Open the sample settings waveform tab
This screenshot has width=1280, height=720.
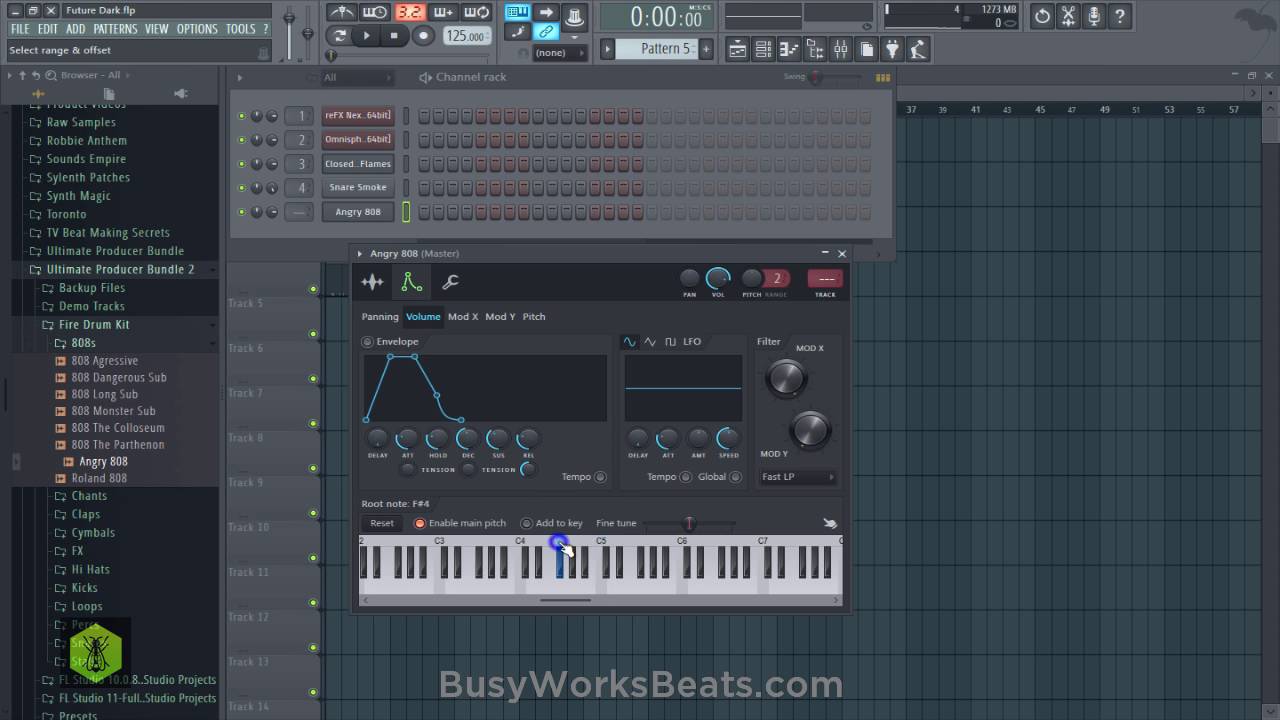(372, 283)
